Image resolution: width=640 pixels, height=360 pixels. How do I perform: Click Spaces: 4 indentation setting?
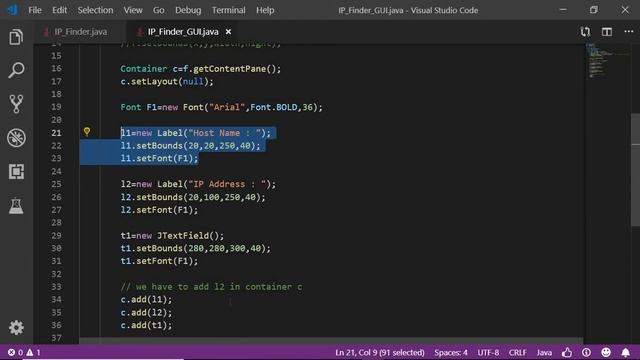pyautogui.click(x=451, y=352)
